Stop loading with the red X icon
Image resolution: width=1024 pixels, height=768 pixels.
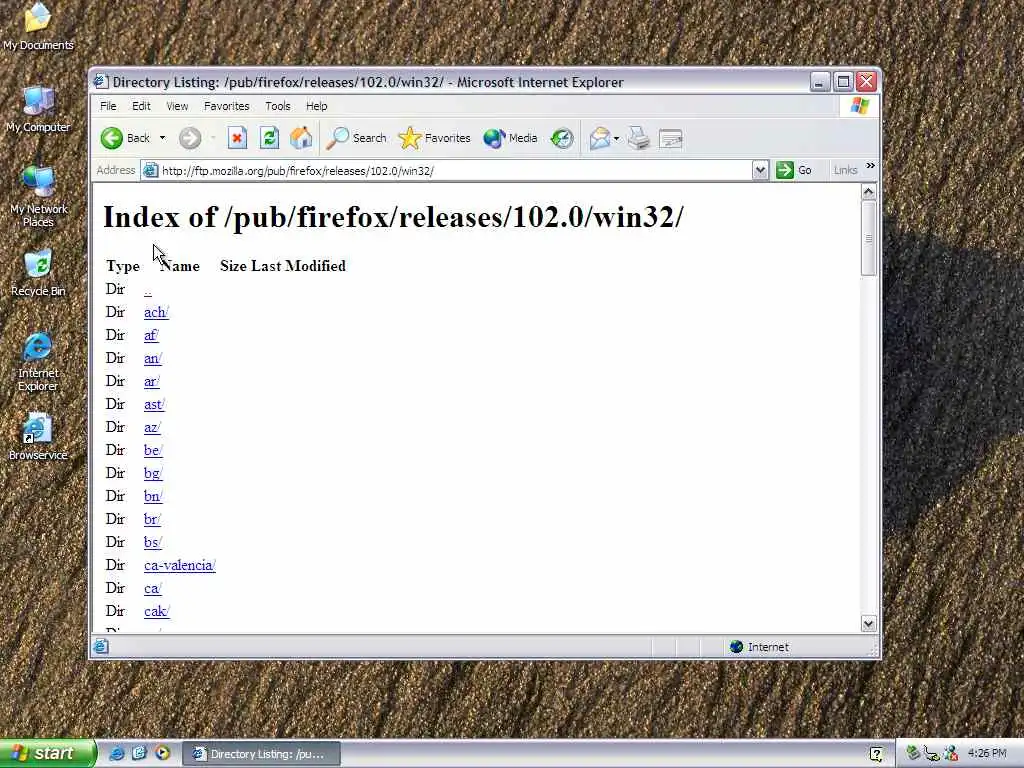tap(237, 138)
